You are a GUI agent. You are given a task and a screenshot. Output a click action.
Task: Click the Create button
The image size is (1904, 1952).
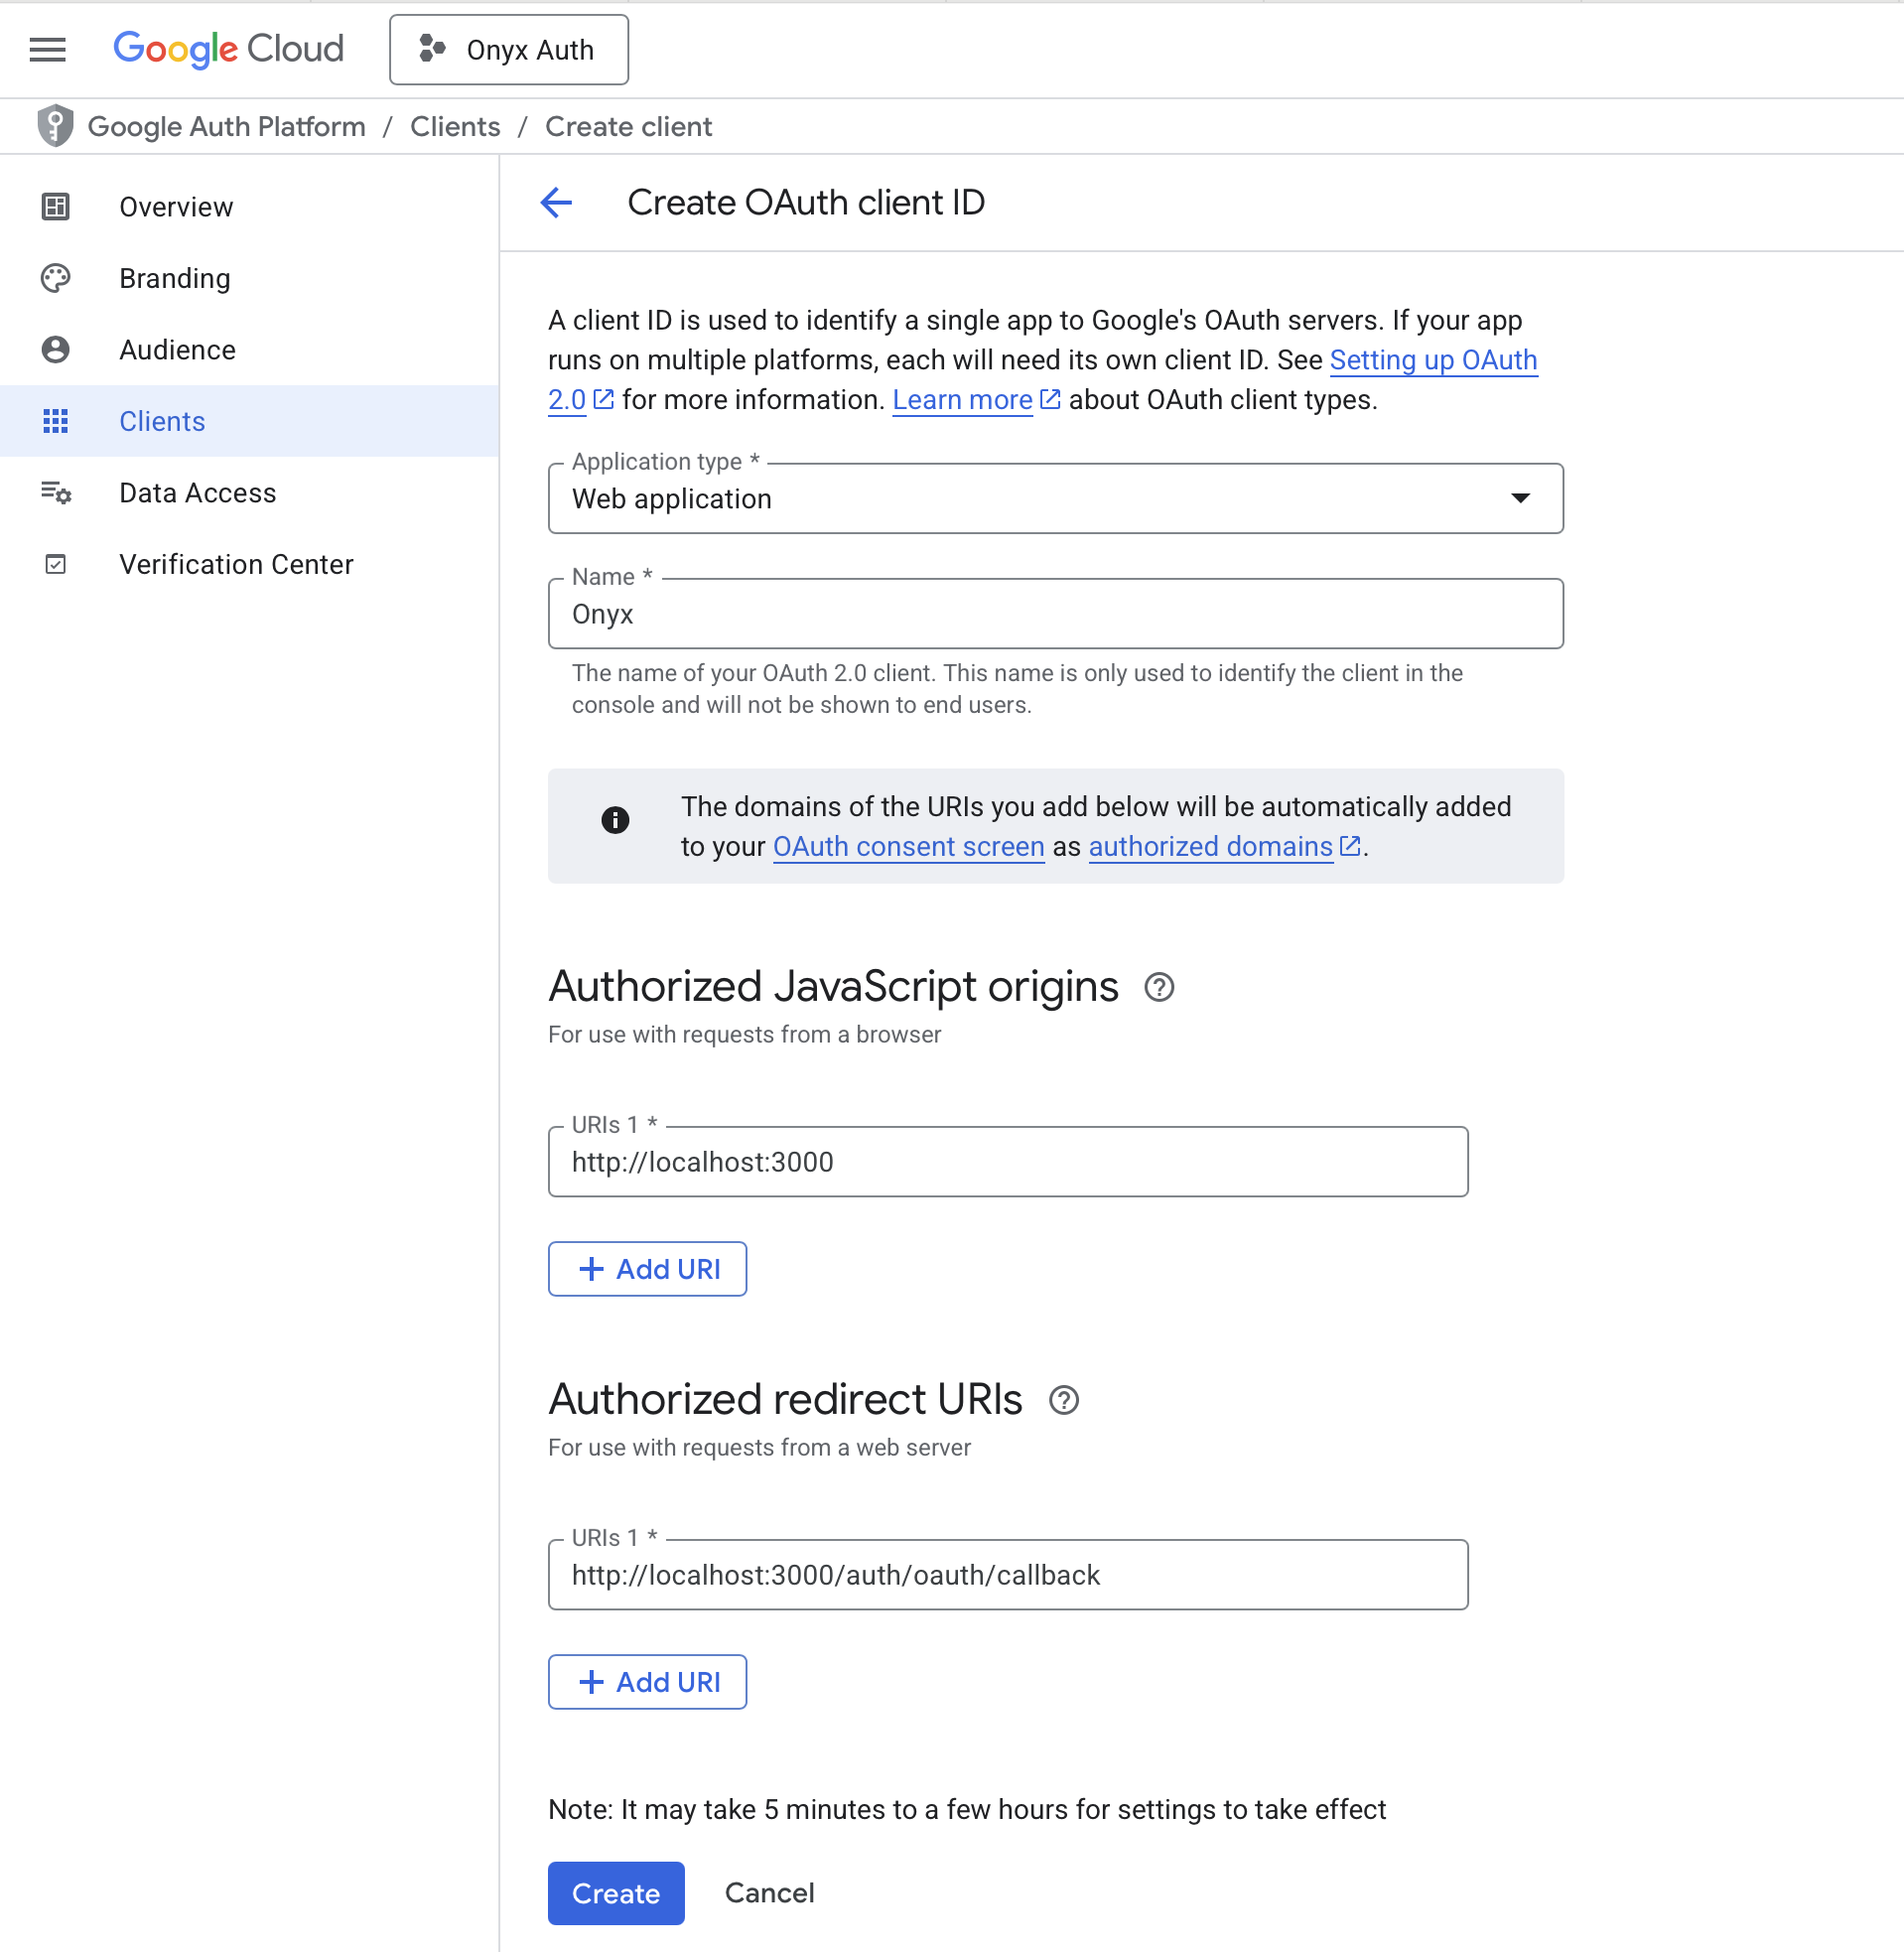pos(615,1893)
